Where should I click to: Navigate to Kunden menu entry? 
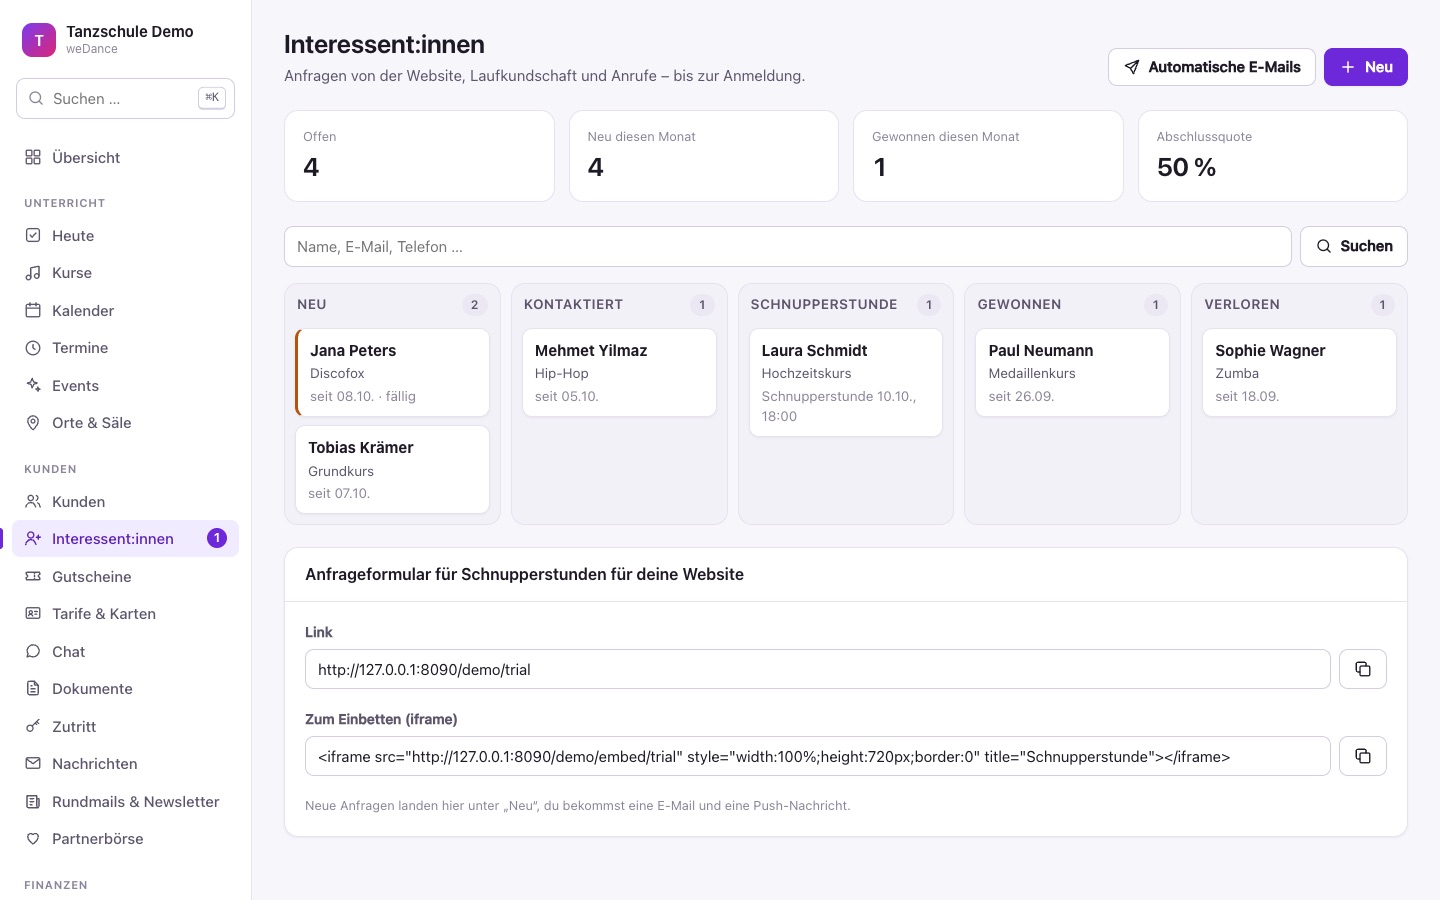click(125, 501)
